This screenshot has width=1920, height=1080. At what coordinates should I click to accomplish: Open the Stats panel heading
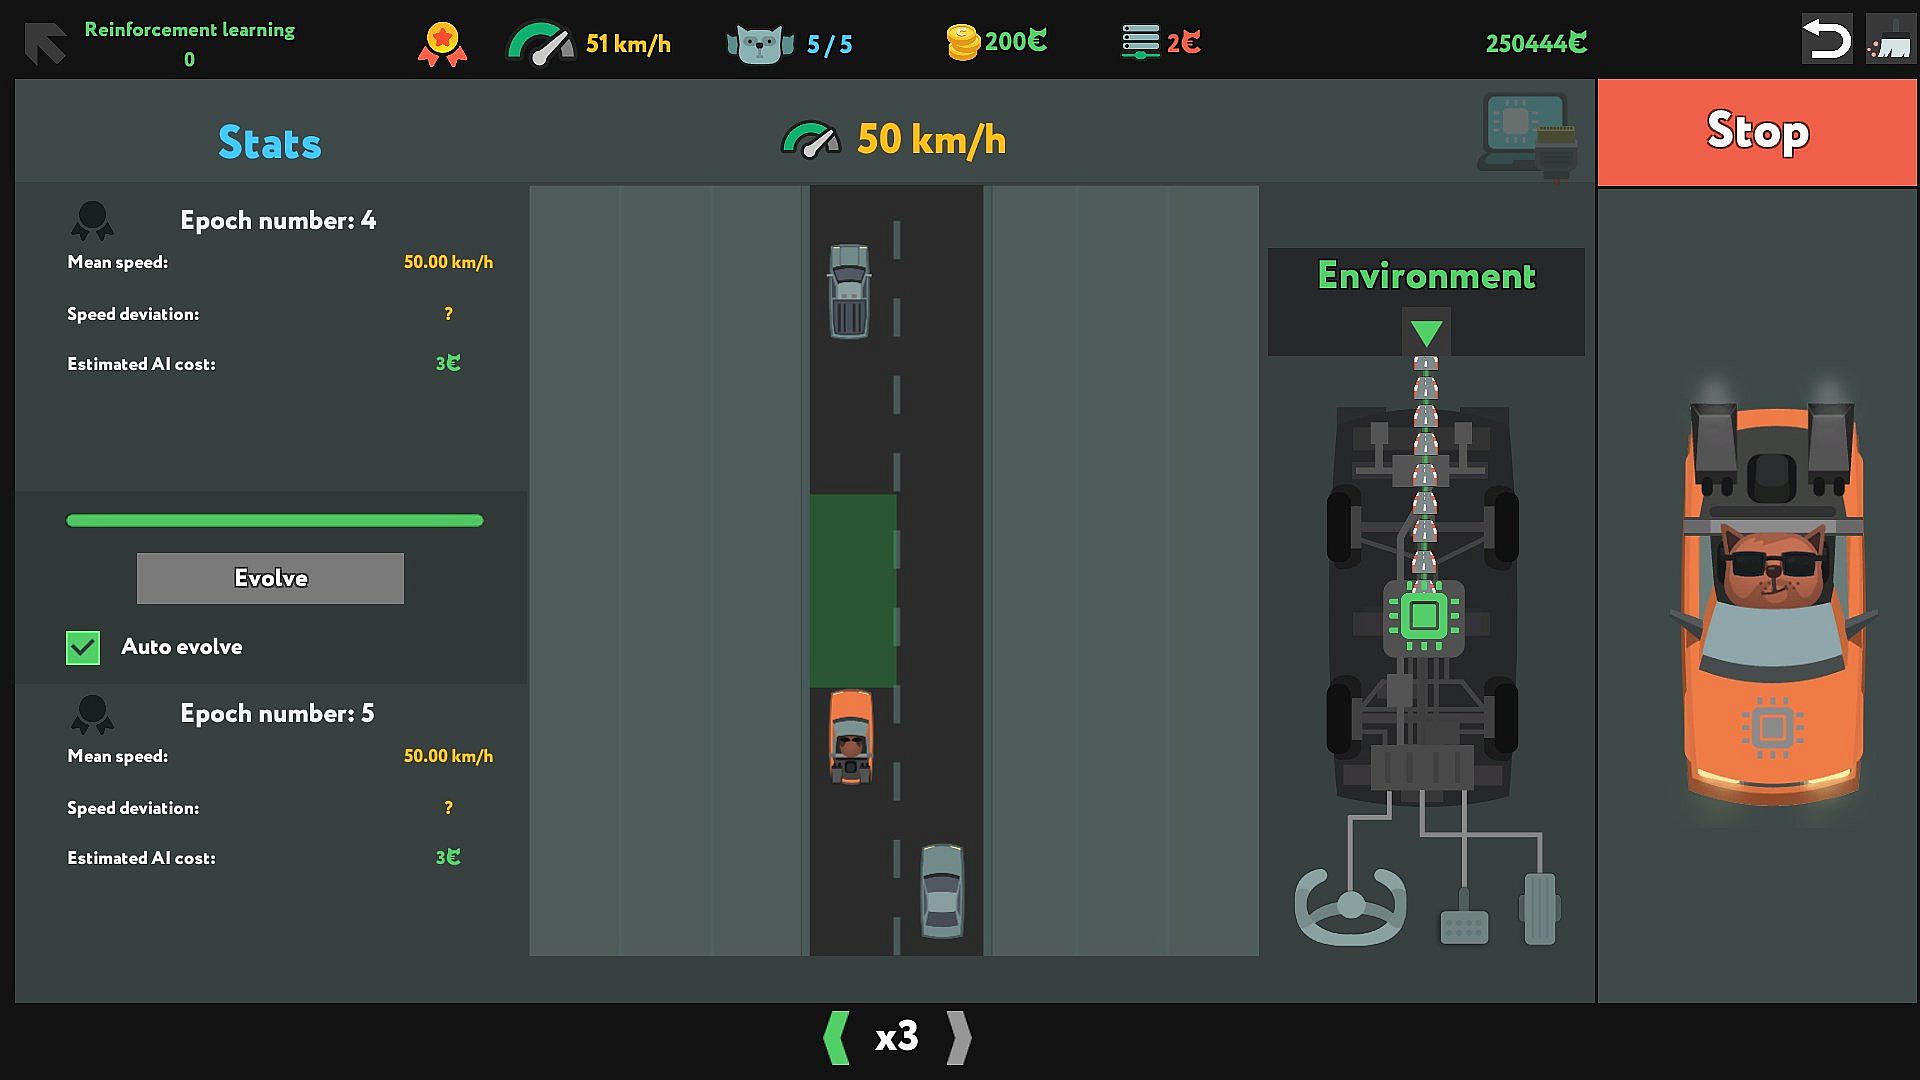point(270,143)
